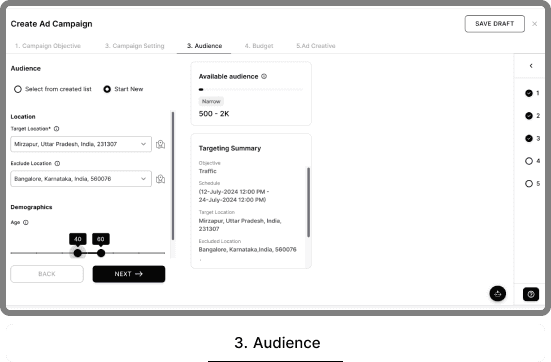Click the '3. Audience' caption below the dialog
551x362 pixels.
[x=277, y=343]
